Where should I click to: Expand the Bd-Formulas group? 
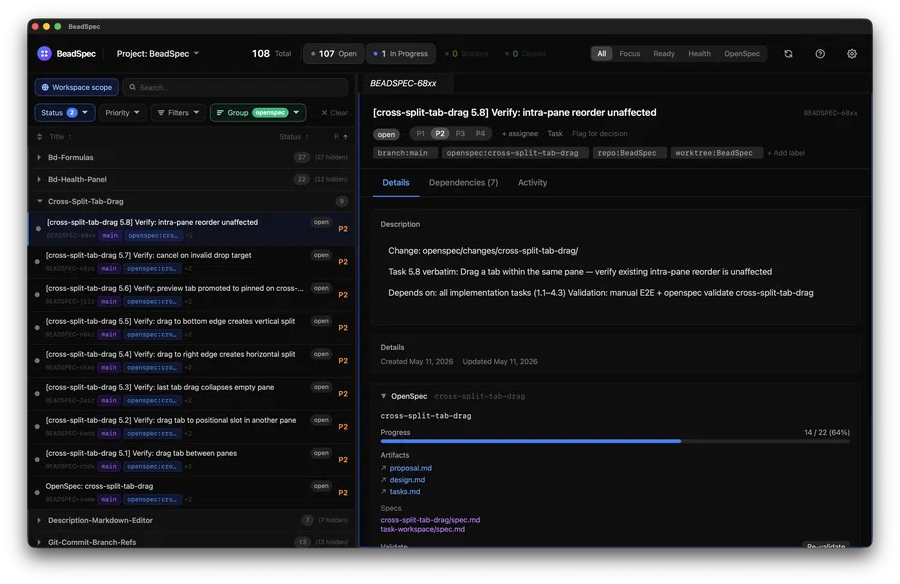39,157
